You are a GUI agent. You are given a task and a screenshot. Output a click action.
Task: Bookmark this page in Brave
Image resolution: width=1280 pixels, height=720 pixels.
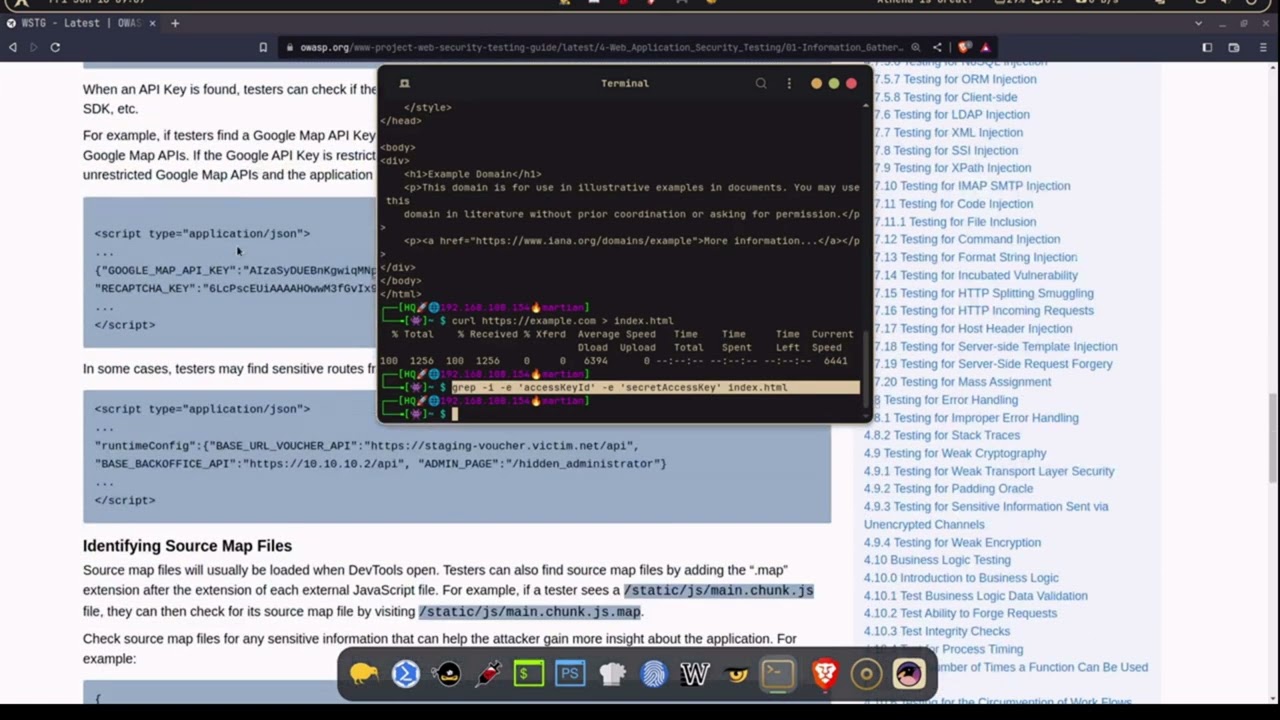click(x=263, y=47)
